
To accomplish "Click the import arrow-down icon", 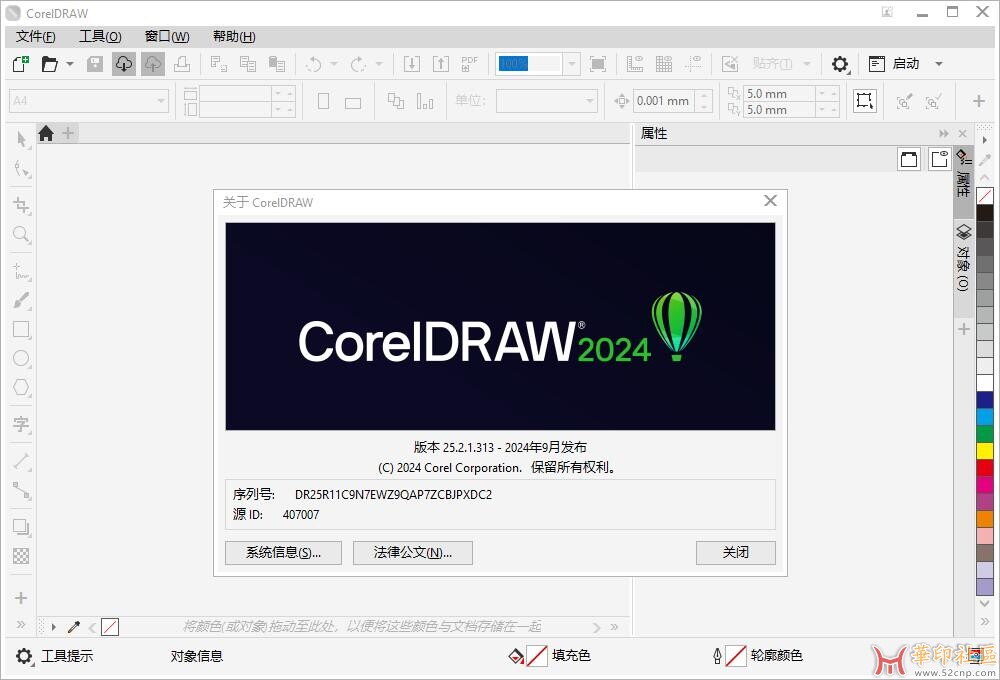I will tap(412, 64).
